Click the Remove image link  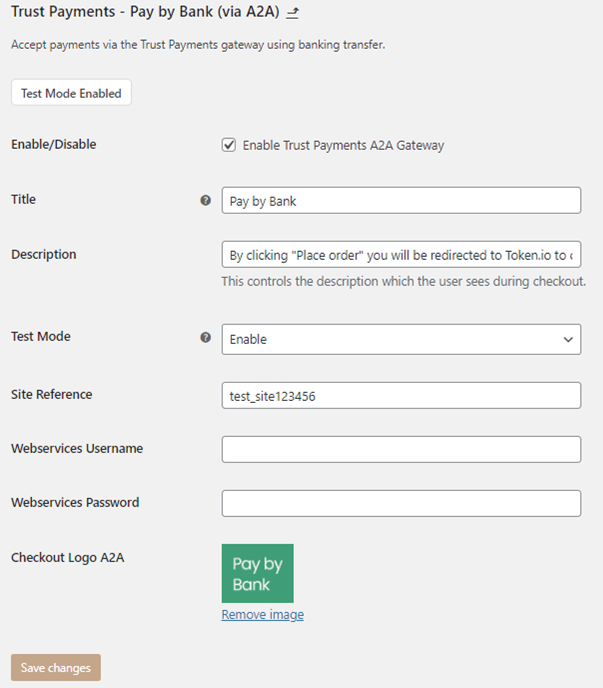click(x=262, y=615)
